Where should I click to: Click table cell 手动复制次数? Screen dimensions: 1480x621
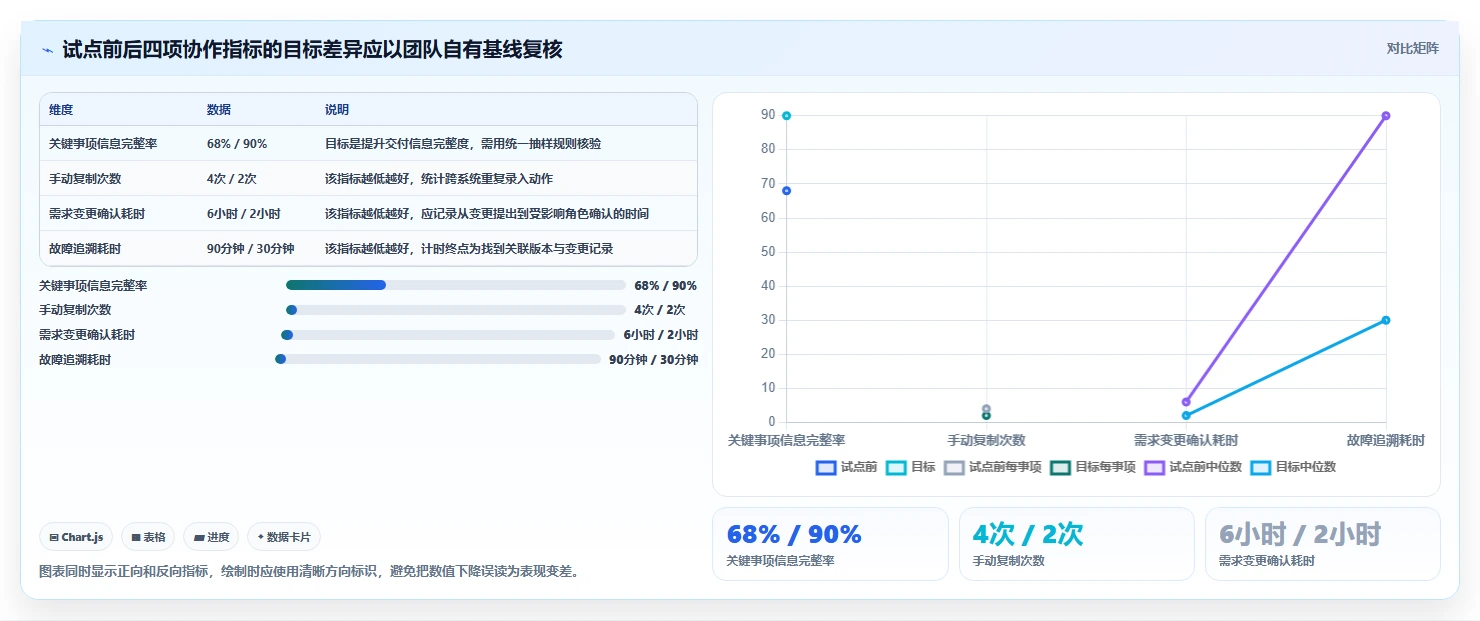(85, 179)
